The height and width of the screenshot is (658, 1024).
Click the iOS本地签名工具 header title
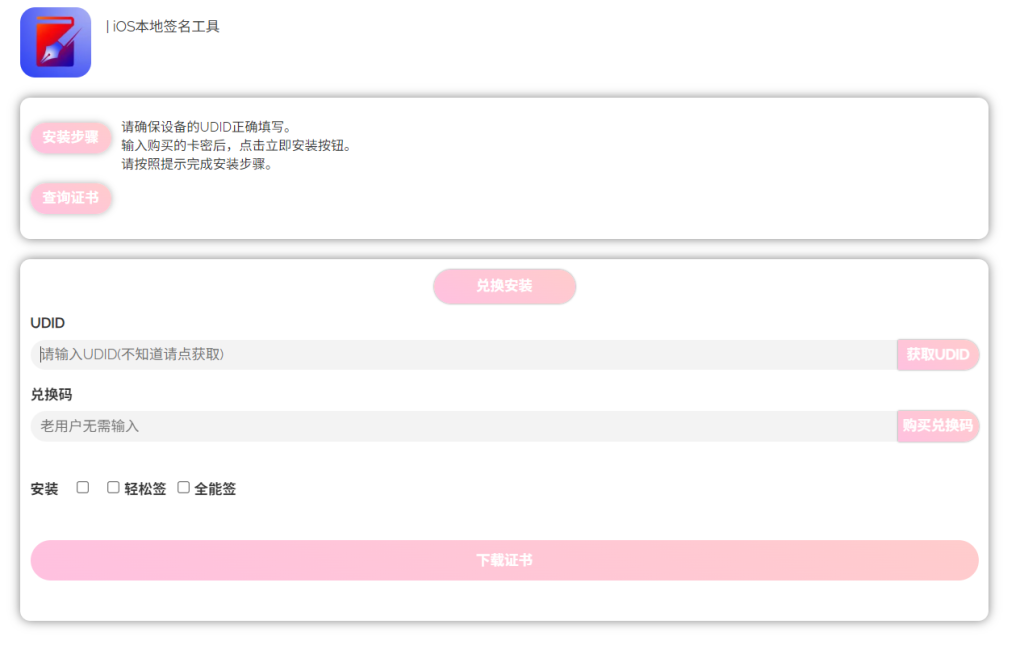(x=165, y=26)
